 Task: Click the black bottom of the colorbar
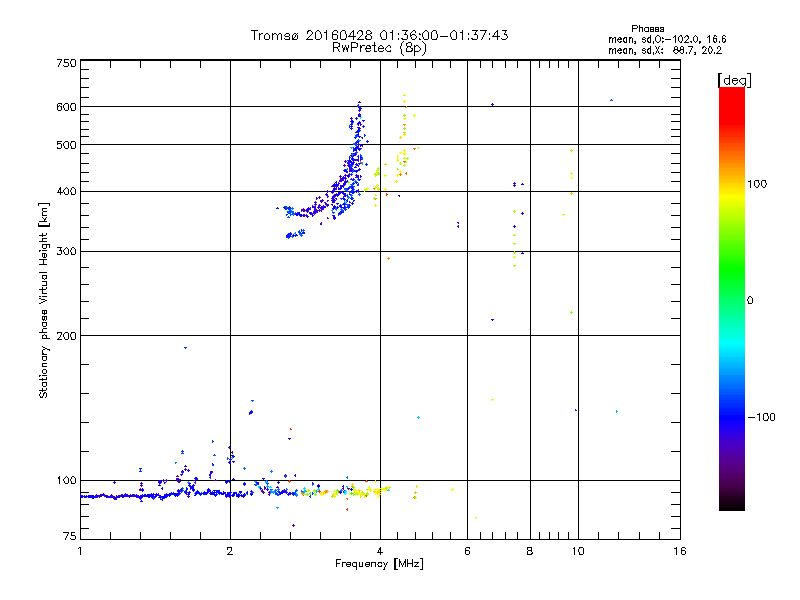pyautogui.click(x=732, y=503)
